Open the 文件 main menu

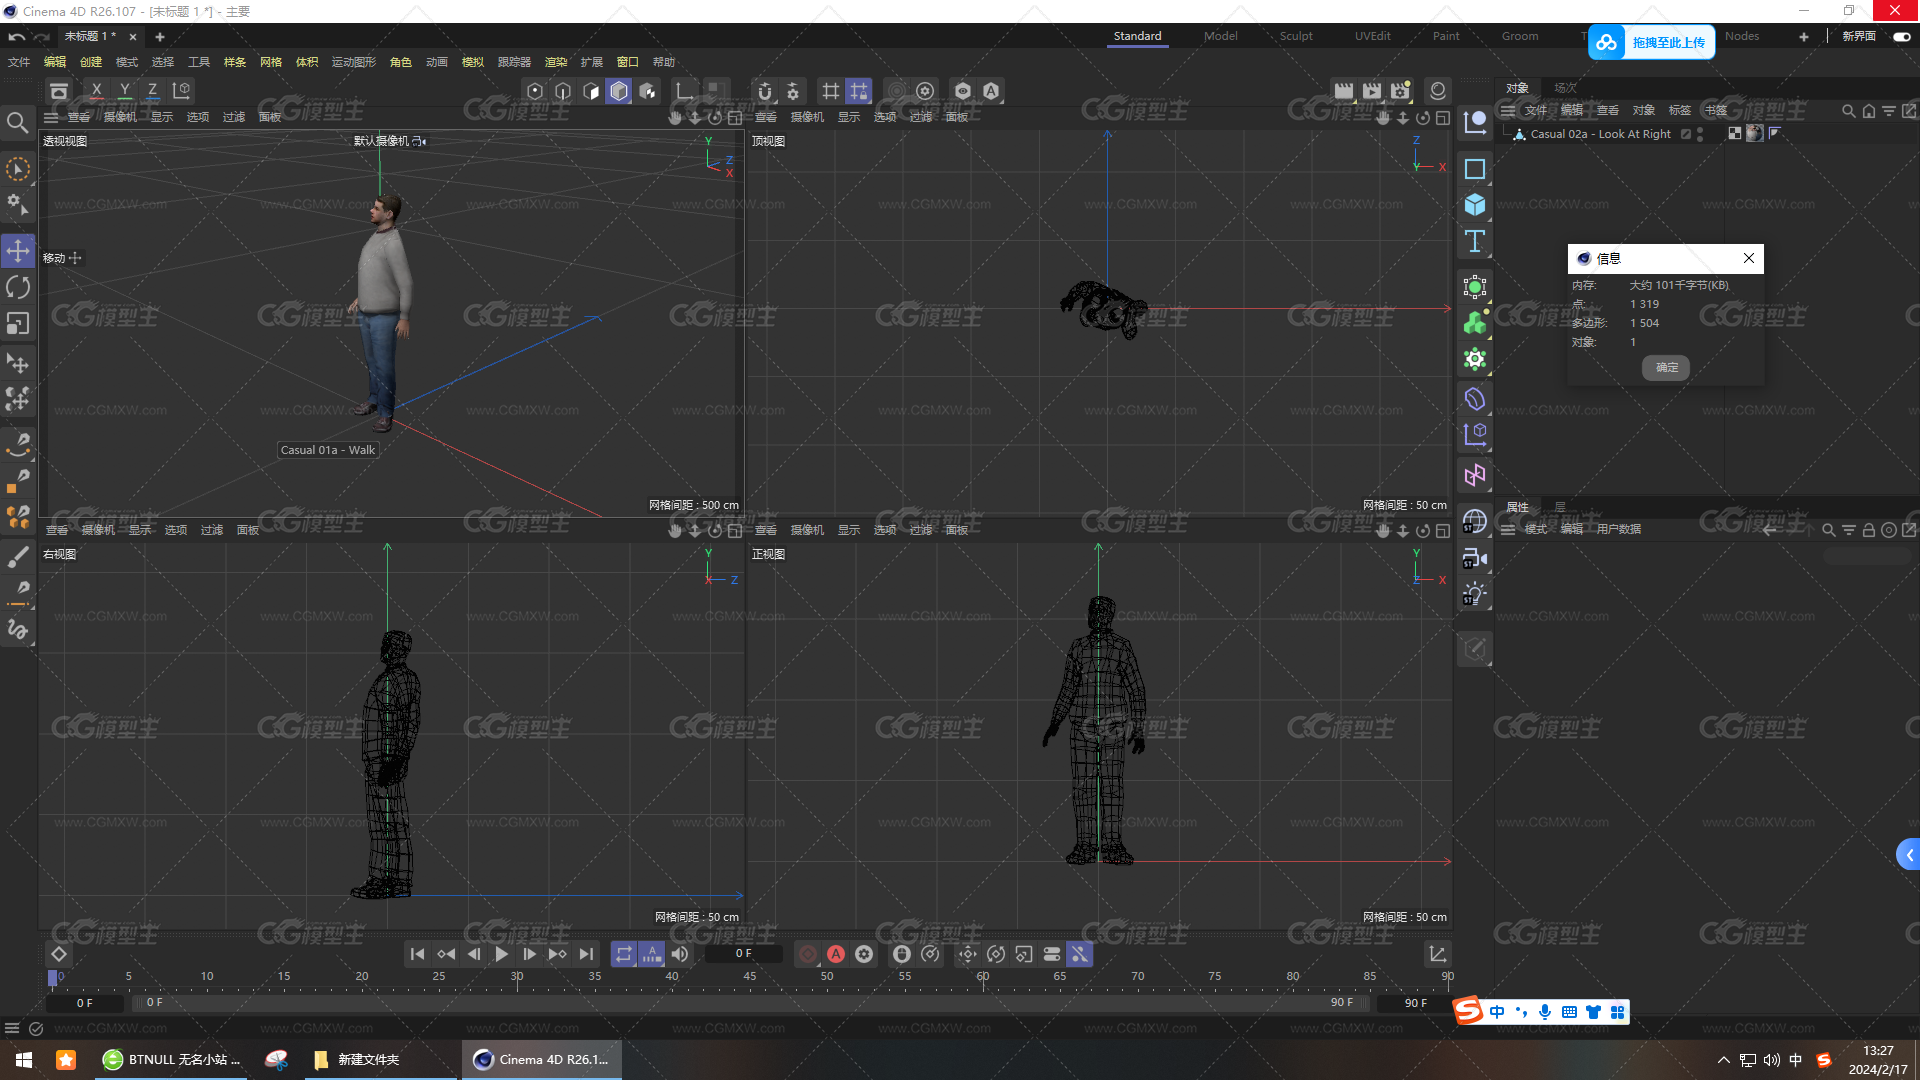coord(19,62)
